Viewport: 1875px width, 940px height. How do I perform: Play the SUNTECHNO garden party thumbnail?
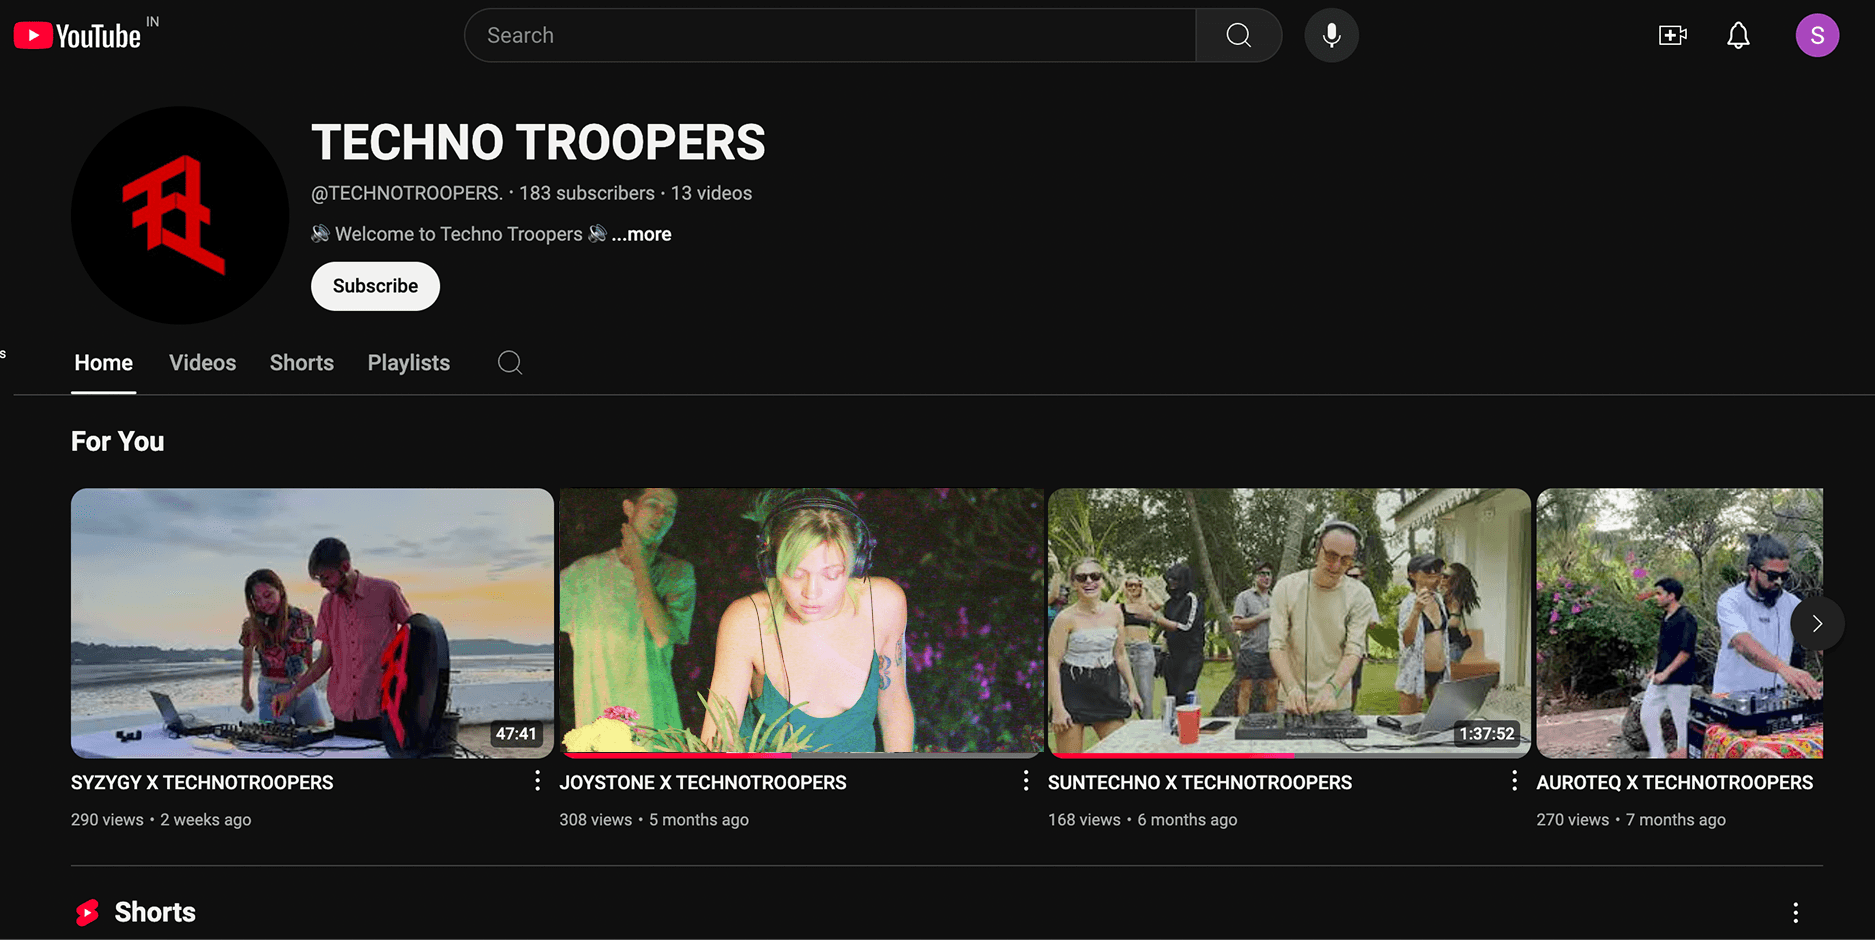[1289, 623]
